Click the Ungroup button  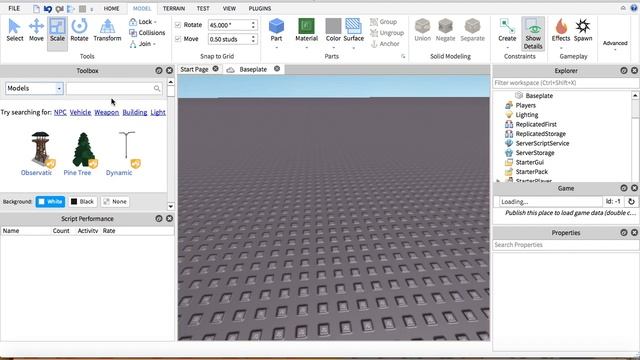(387, 33)
